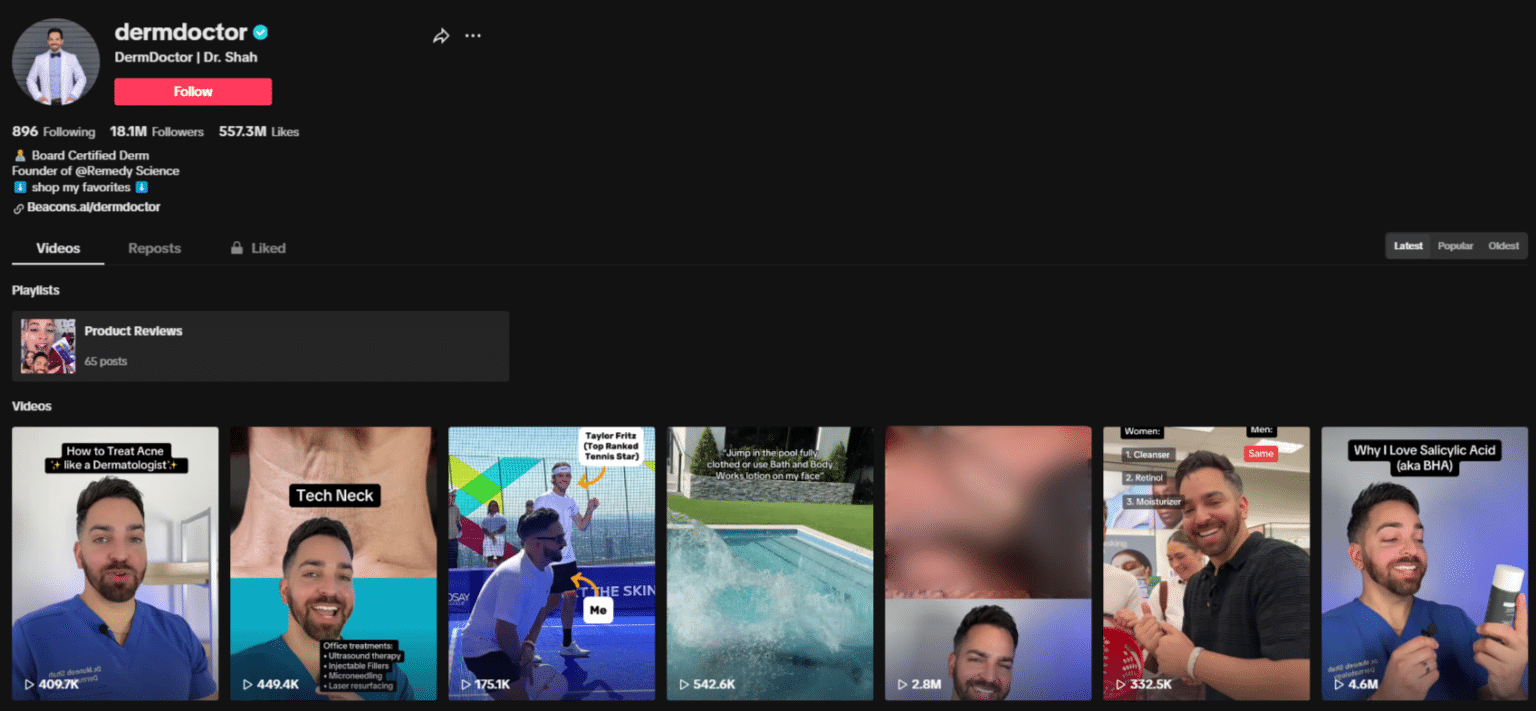Open the How to Treat Acne video
Viewport: 1536px width, 711px height.
[115, 563]
